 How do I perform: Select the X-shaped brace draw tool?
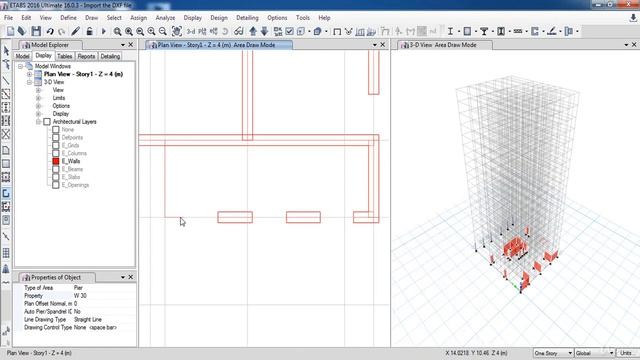6,134
